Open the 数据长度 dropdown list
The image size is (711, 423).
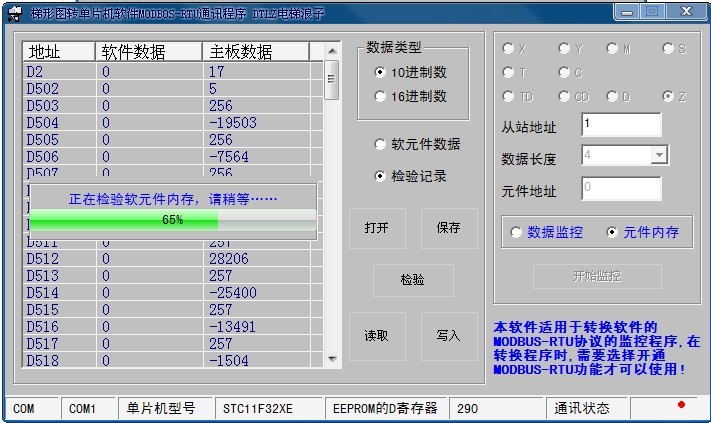658,155
